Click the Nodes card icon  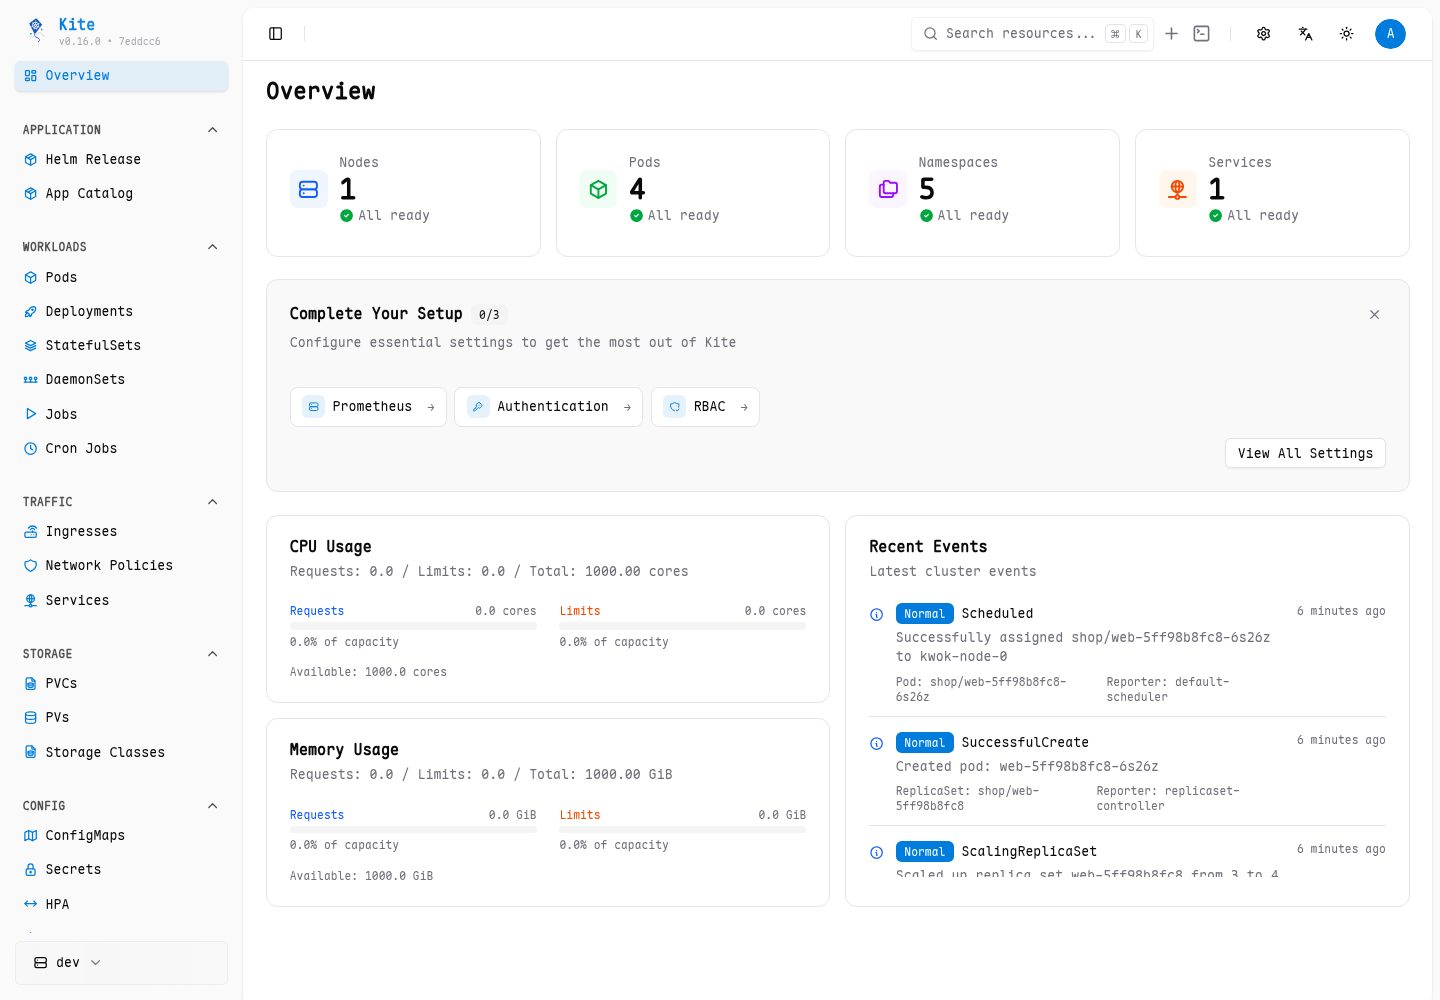(x=309, y=189)
